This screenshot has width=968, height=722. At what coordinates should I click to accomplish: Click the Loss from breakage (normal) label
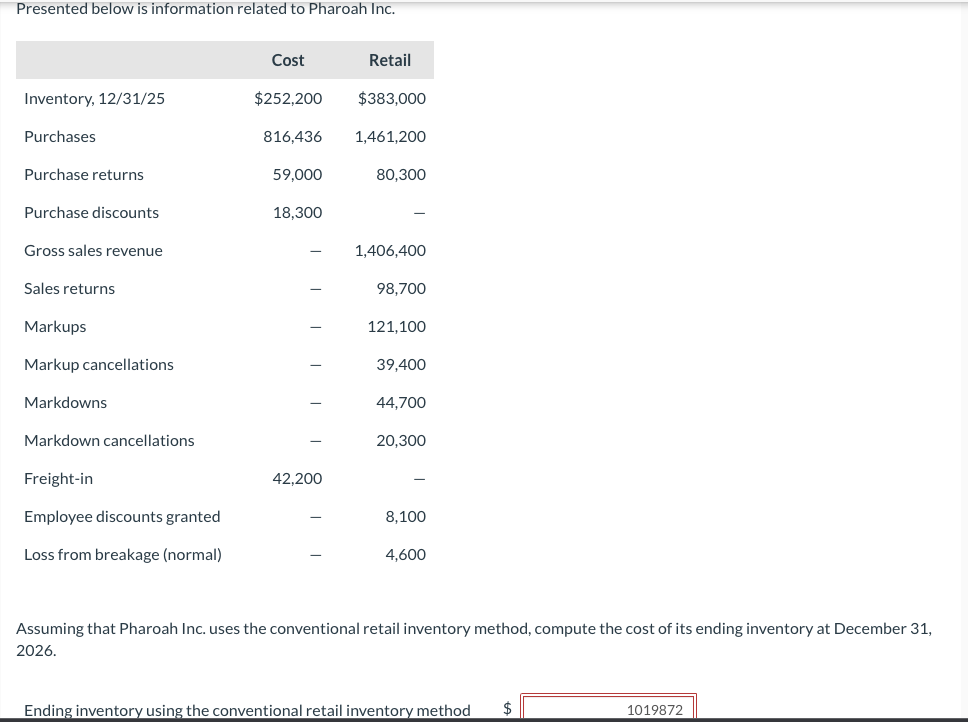click(123, 555)
